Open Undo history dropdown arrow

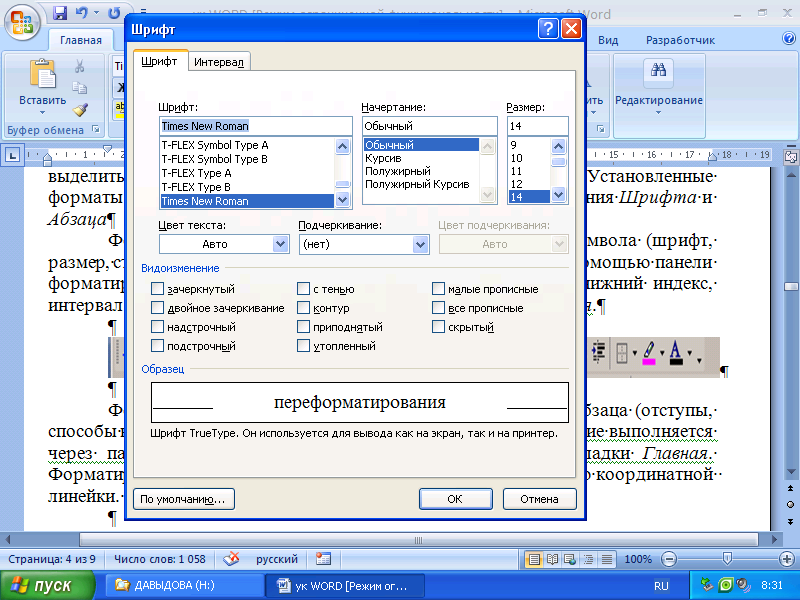click(x=96, y=13)
